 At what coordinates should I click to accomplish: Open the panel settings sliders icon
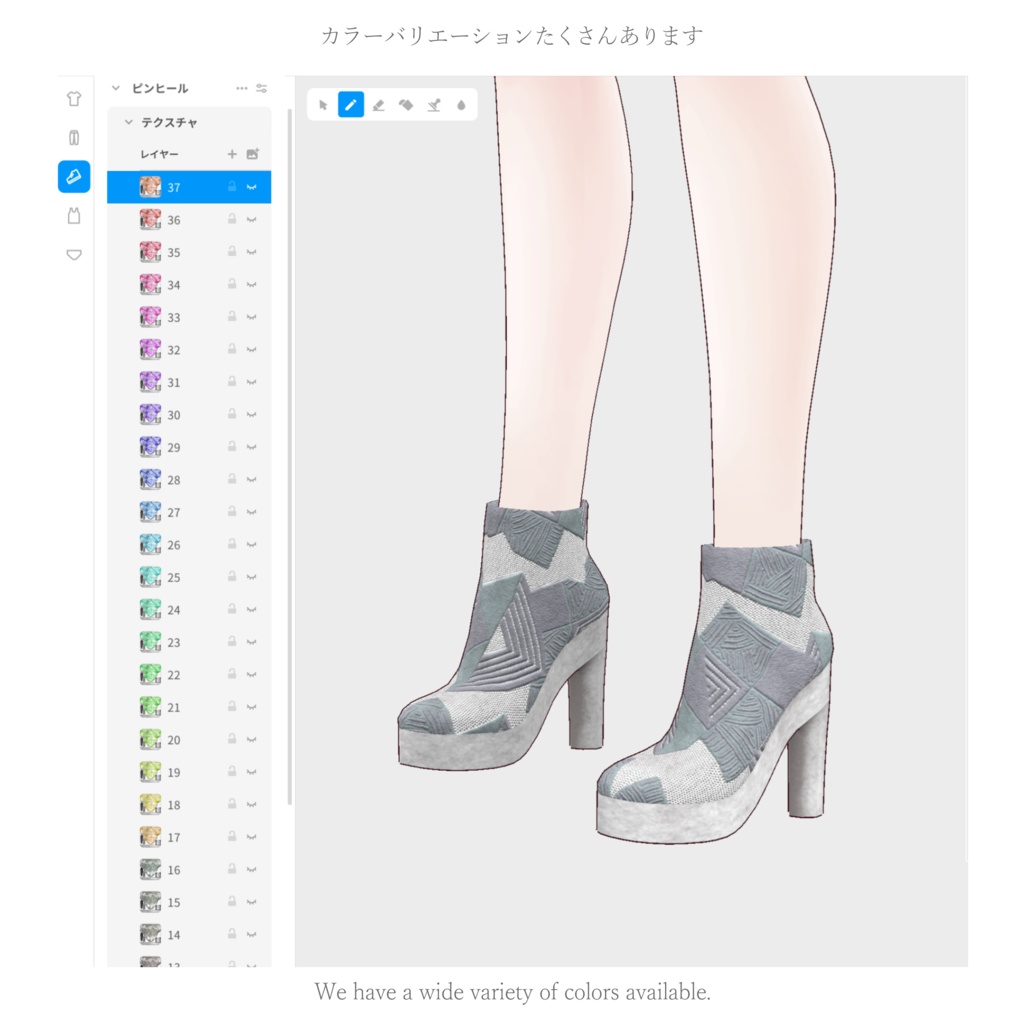(x=262, y=88)
